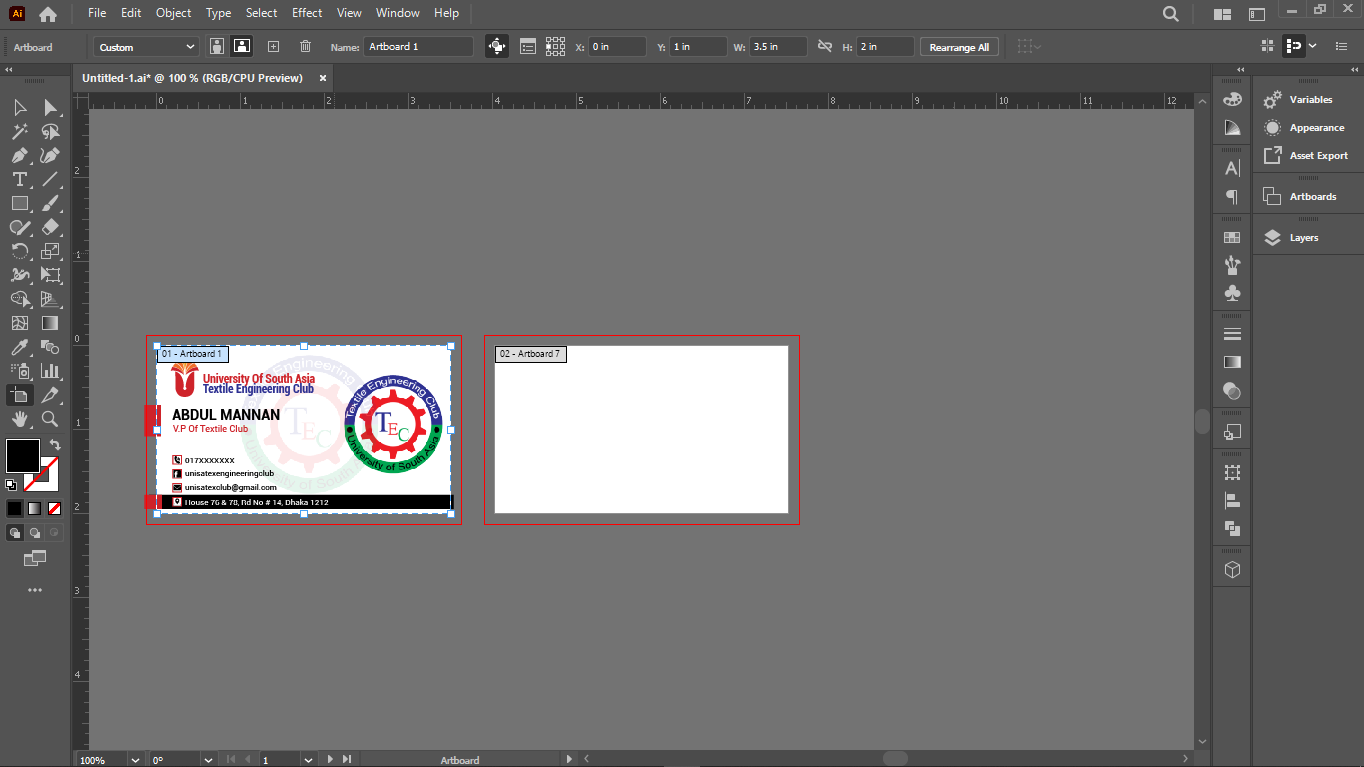Enable Draw Normal mode
The height and width of the screenshot is (767, 1364).
point(15,533)
